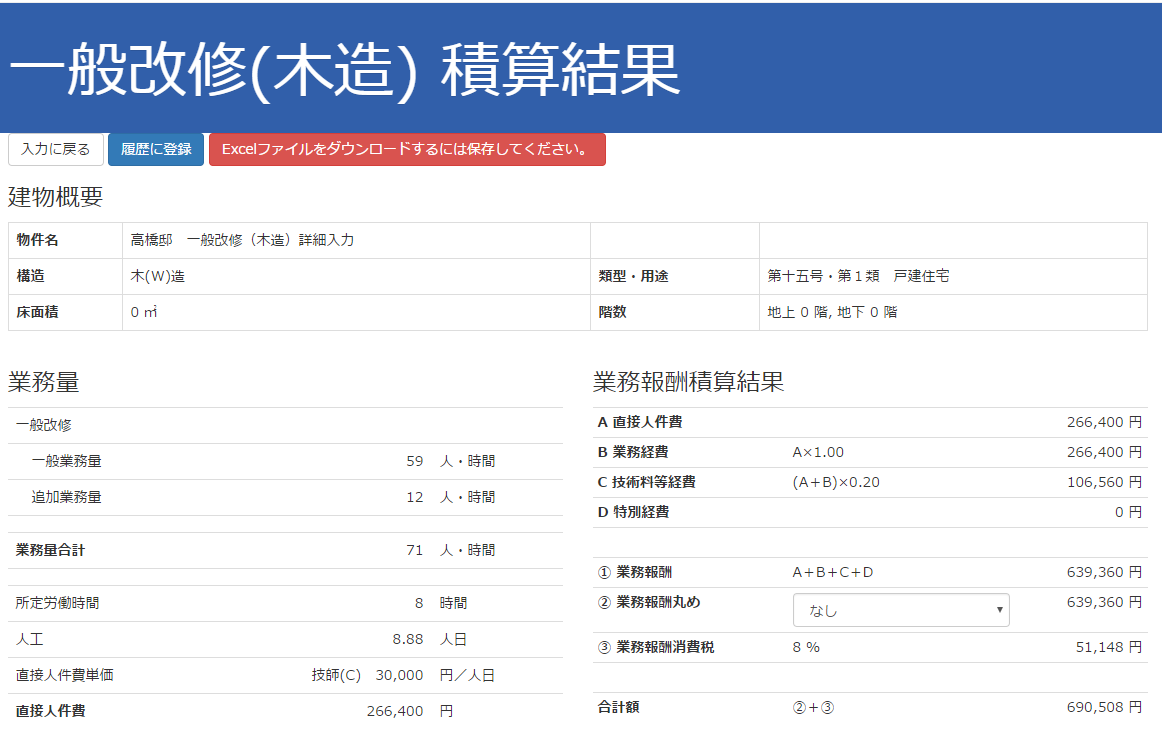Click the 8.88 人工 value
Image resolution: width=1162 pixels, height=749 pixels.
click(x=408, y=639)
